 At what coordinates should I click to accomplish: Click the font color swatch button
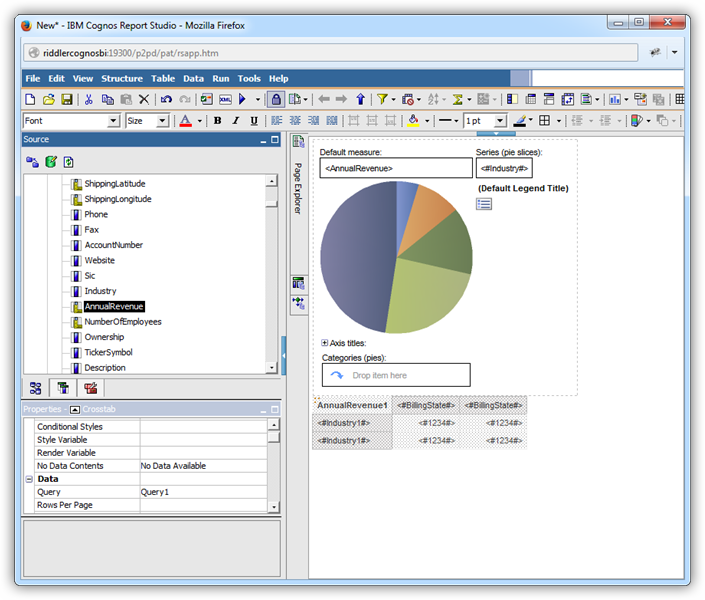click(x=185, y=121)
